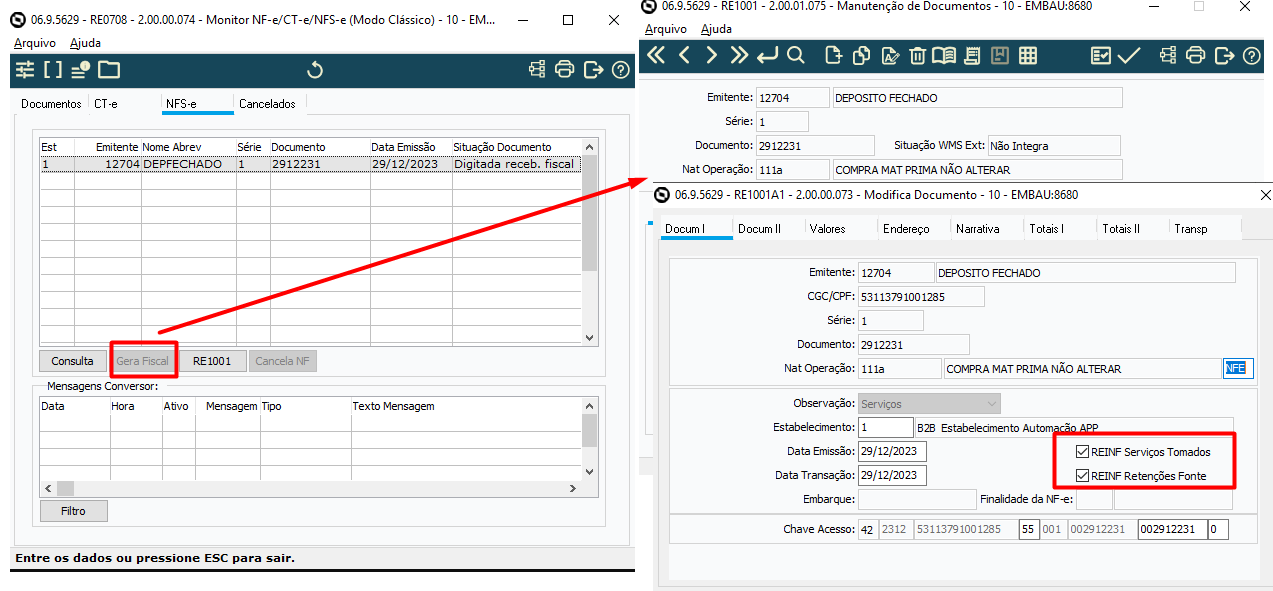Open the folder icon in the Monitor toolbar
1273x591 pixels.
coord(108,69)
